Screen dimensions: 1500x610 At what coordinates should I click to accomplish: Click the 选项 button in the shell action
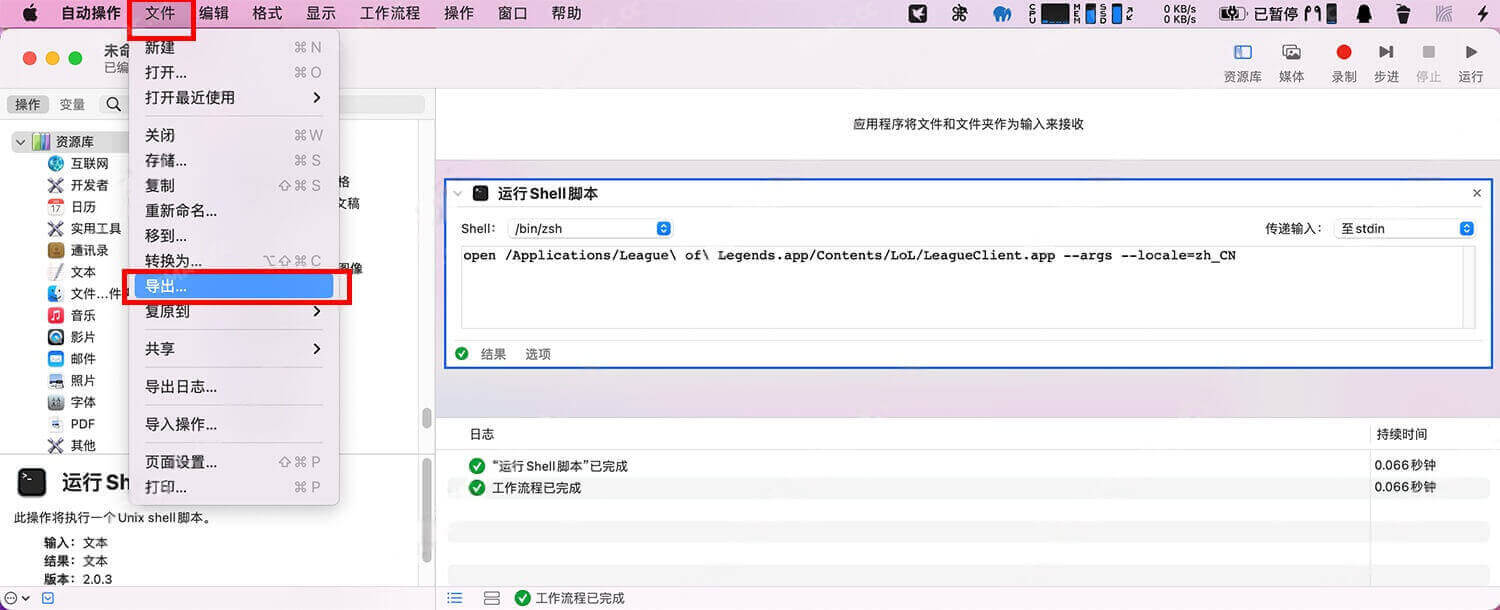click(537, 353)
